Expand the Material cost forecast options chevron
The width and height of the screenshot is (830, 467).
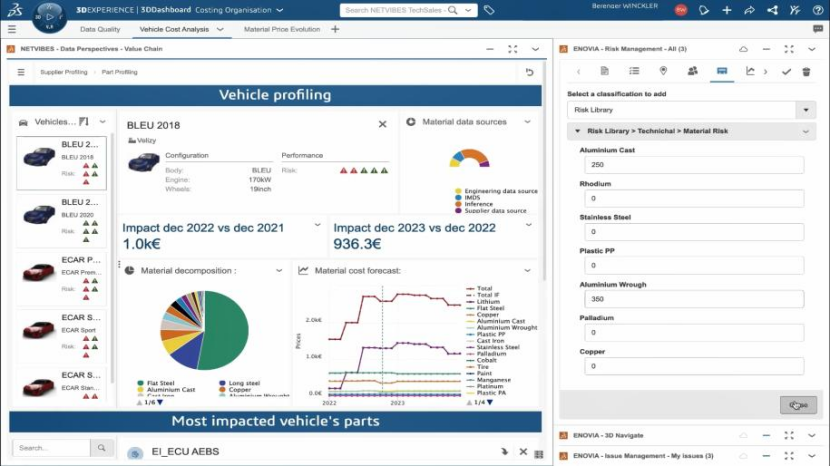(x=527, y=271)
